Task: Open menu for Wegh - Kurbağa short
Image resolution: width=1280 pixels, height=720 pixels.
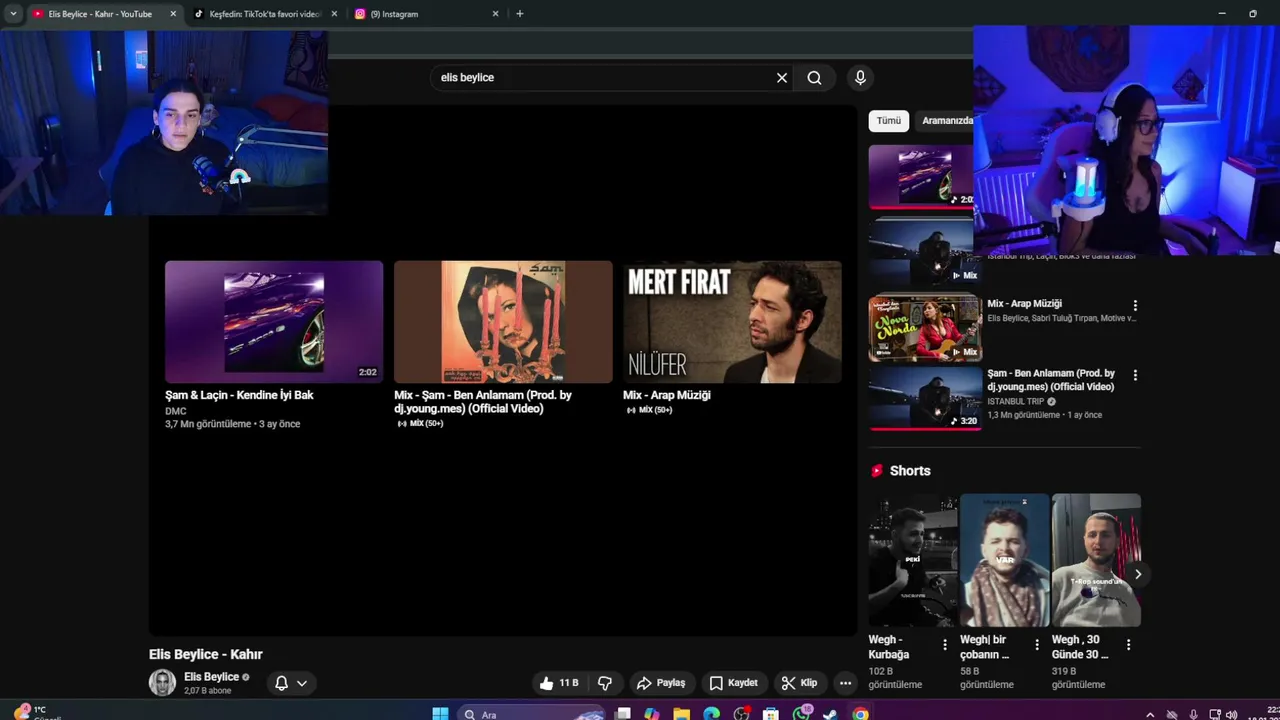Action: 944,645
